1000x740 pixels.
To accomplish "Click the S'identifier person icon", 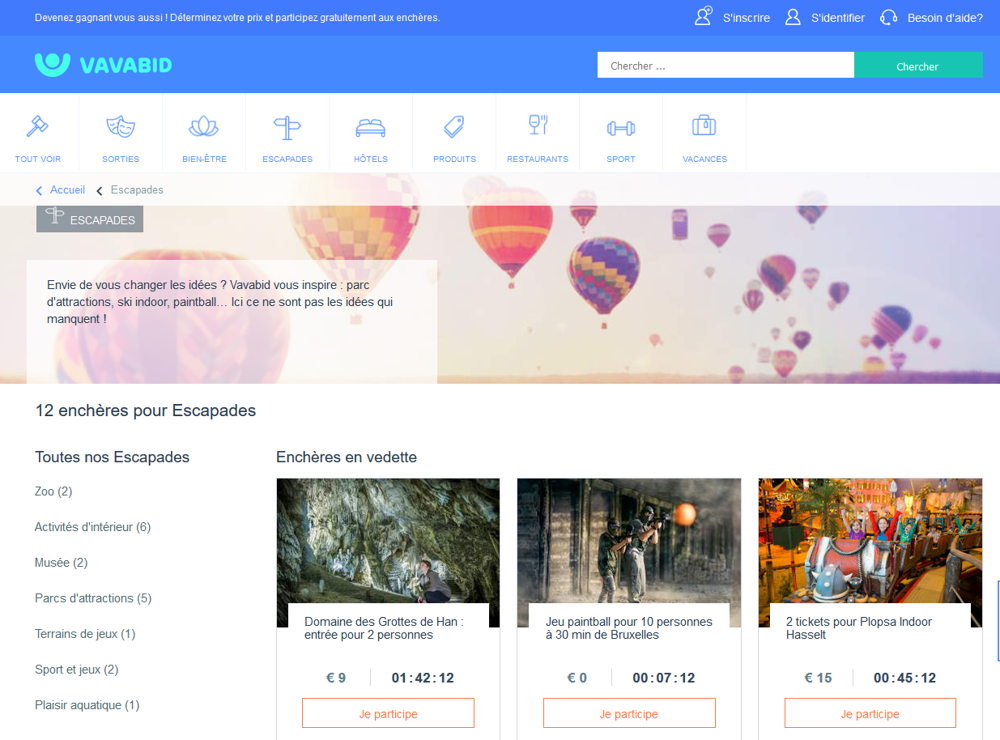I will 793,17.
